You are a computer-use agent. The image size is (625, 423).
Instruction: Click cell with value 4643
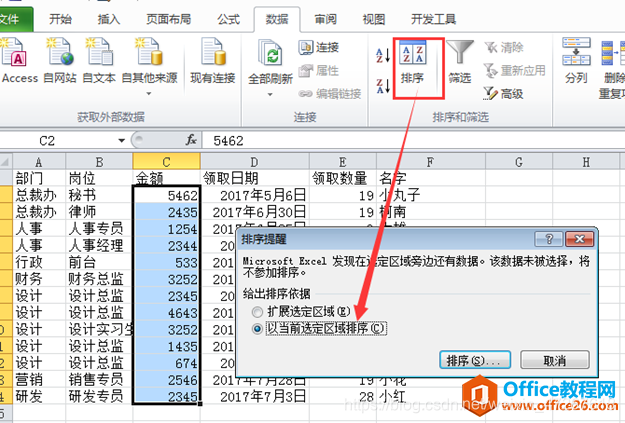166,313
